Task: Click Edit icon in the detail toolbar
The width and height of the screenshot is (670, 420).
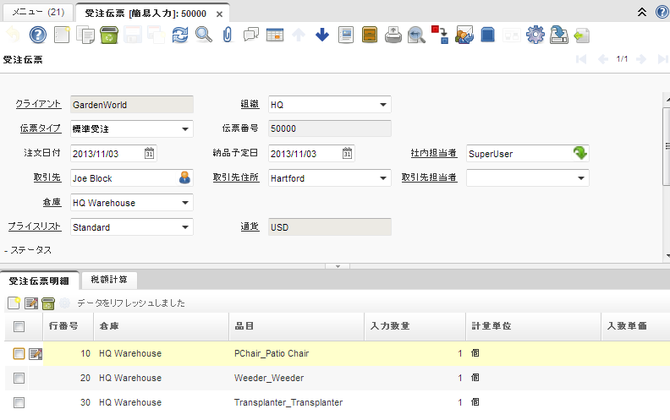Action: [x=31, y=303]
